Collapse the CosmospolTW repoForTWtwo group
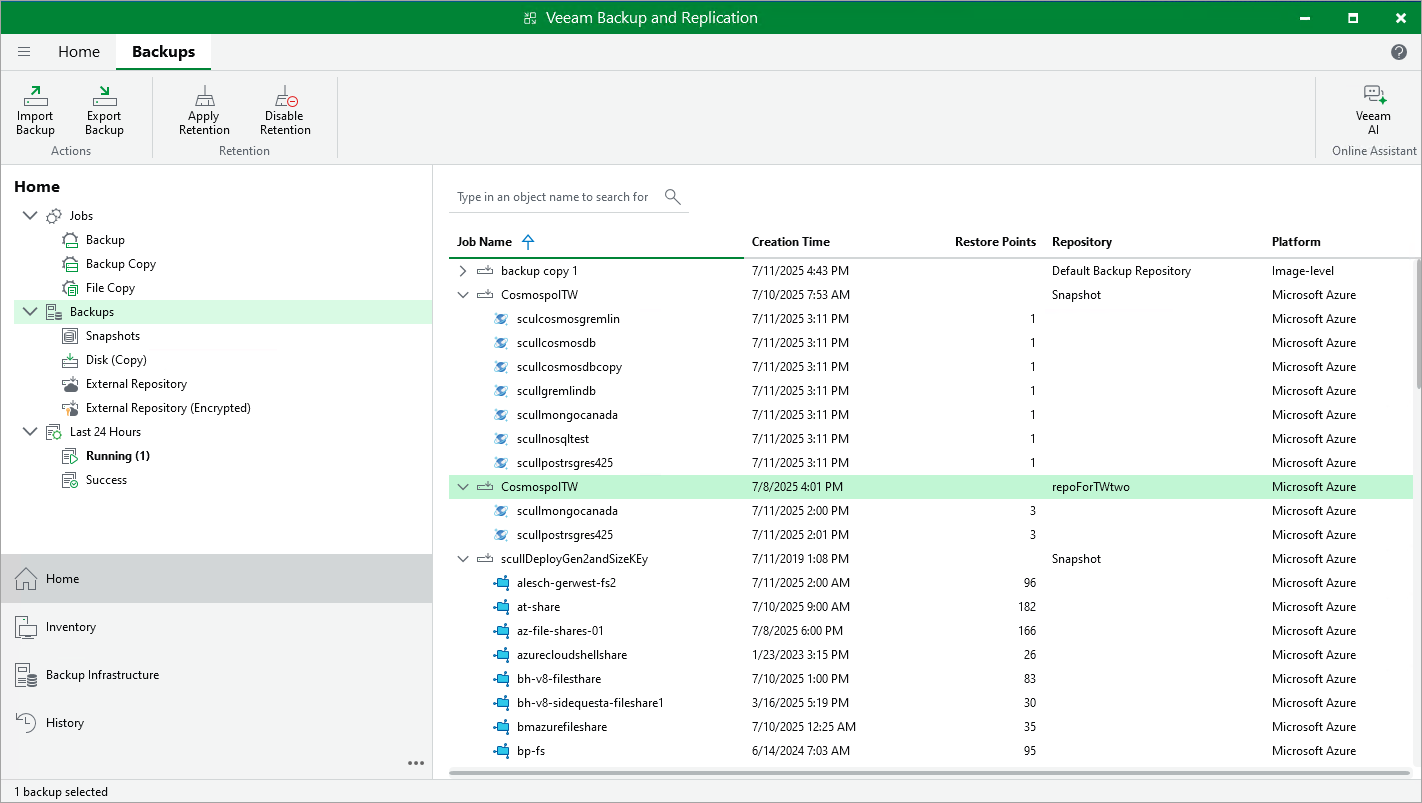Screen dimensions: 1422x803 [462, 487]
